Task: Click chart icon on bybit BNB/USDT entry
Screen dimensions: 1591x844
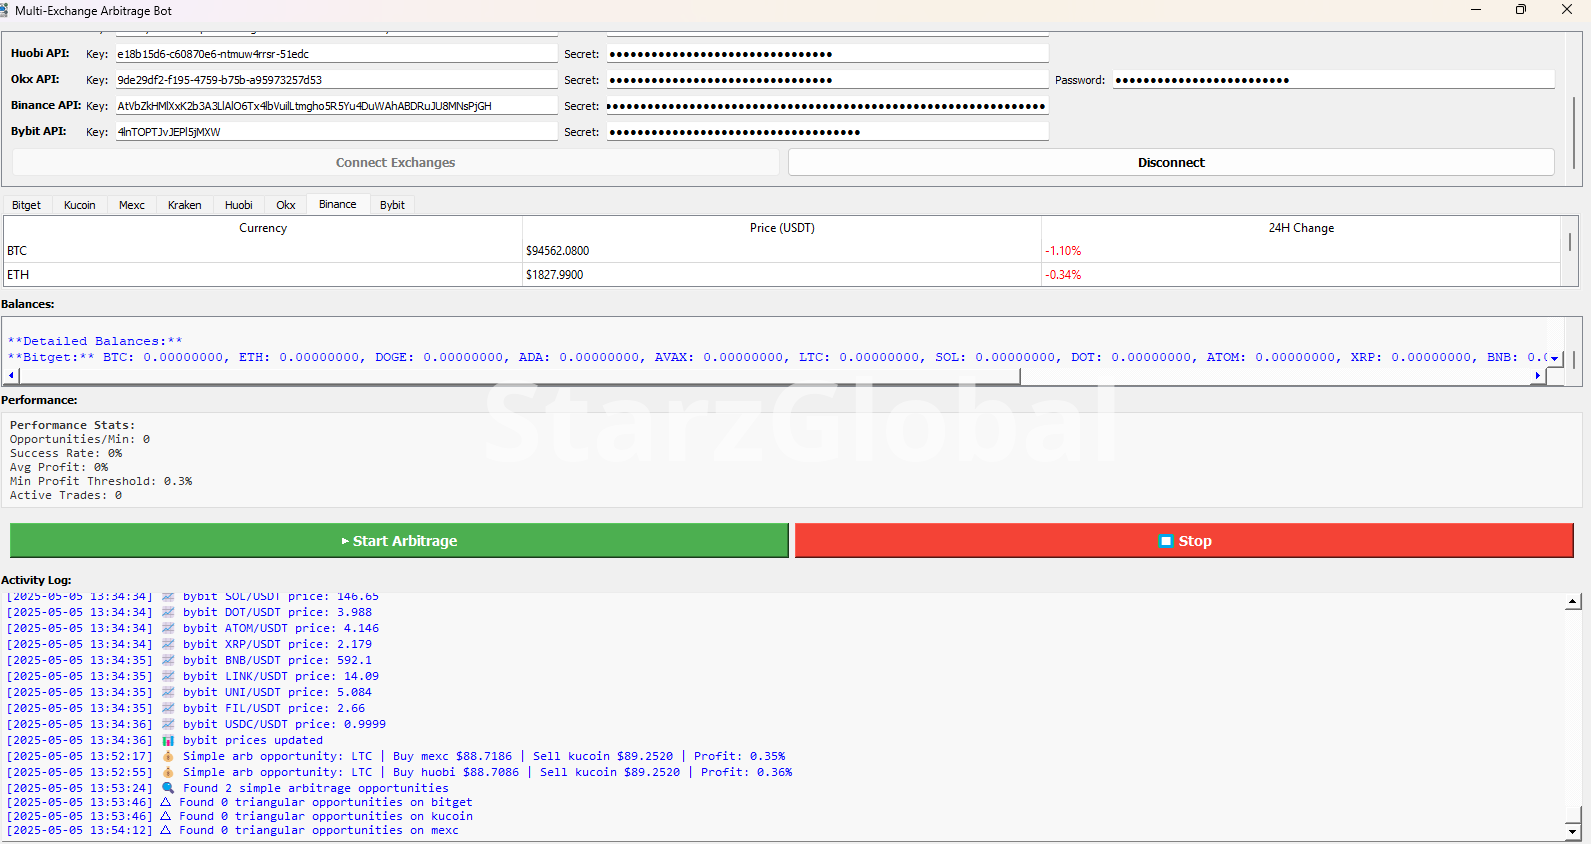Action: 168,660
